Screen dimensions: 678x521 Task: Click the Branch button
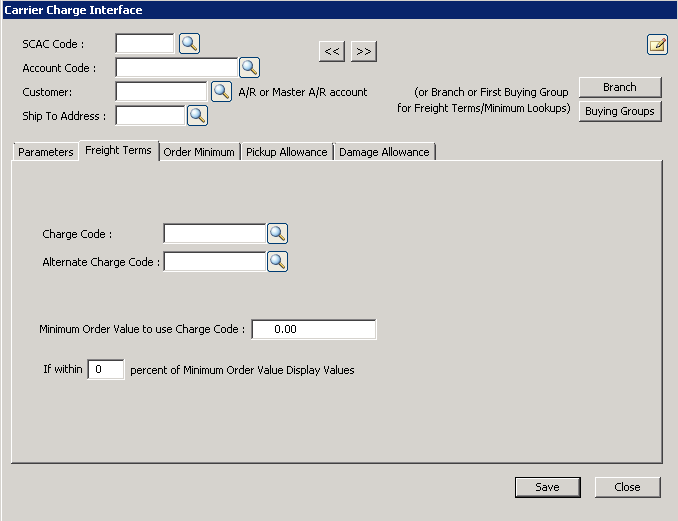[619, 87]
